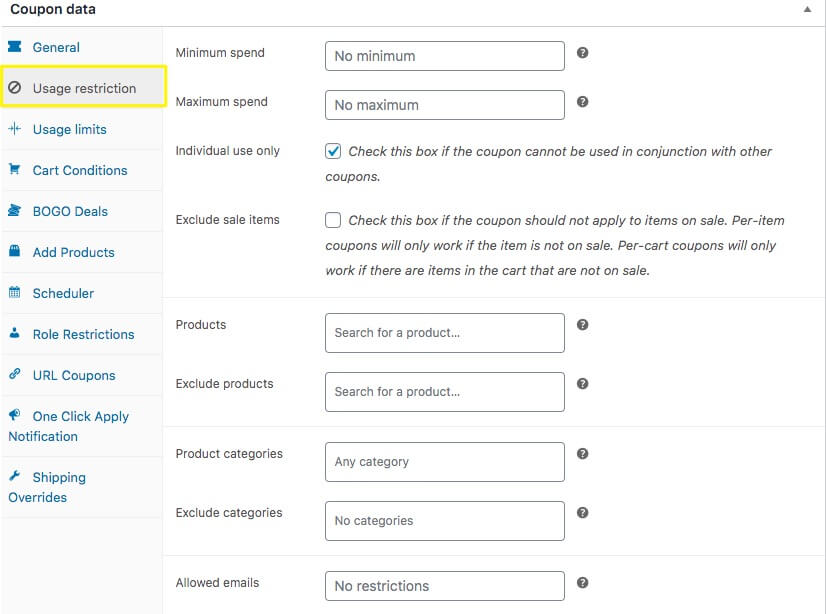Open the Scheduler settings tab
The image size is (826, 614).
point(63,293)
